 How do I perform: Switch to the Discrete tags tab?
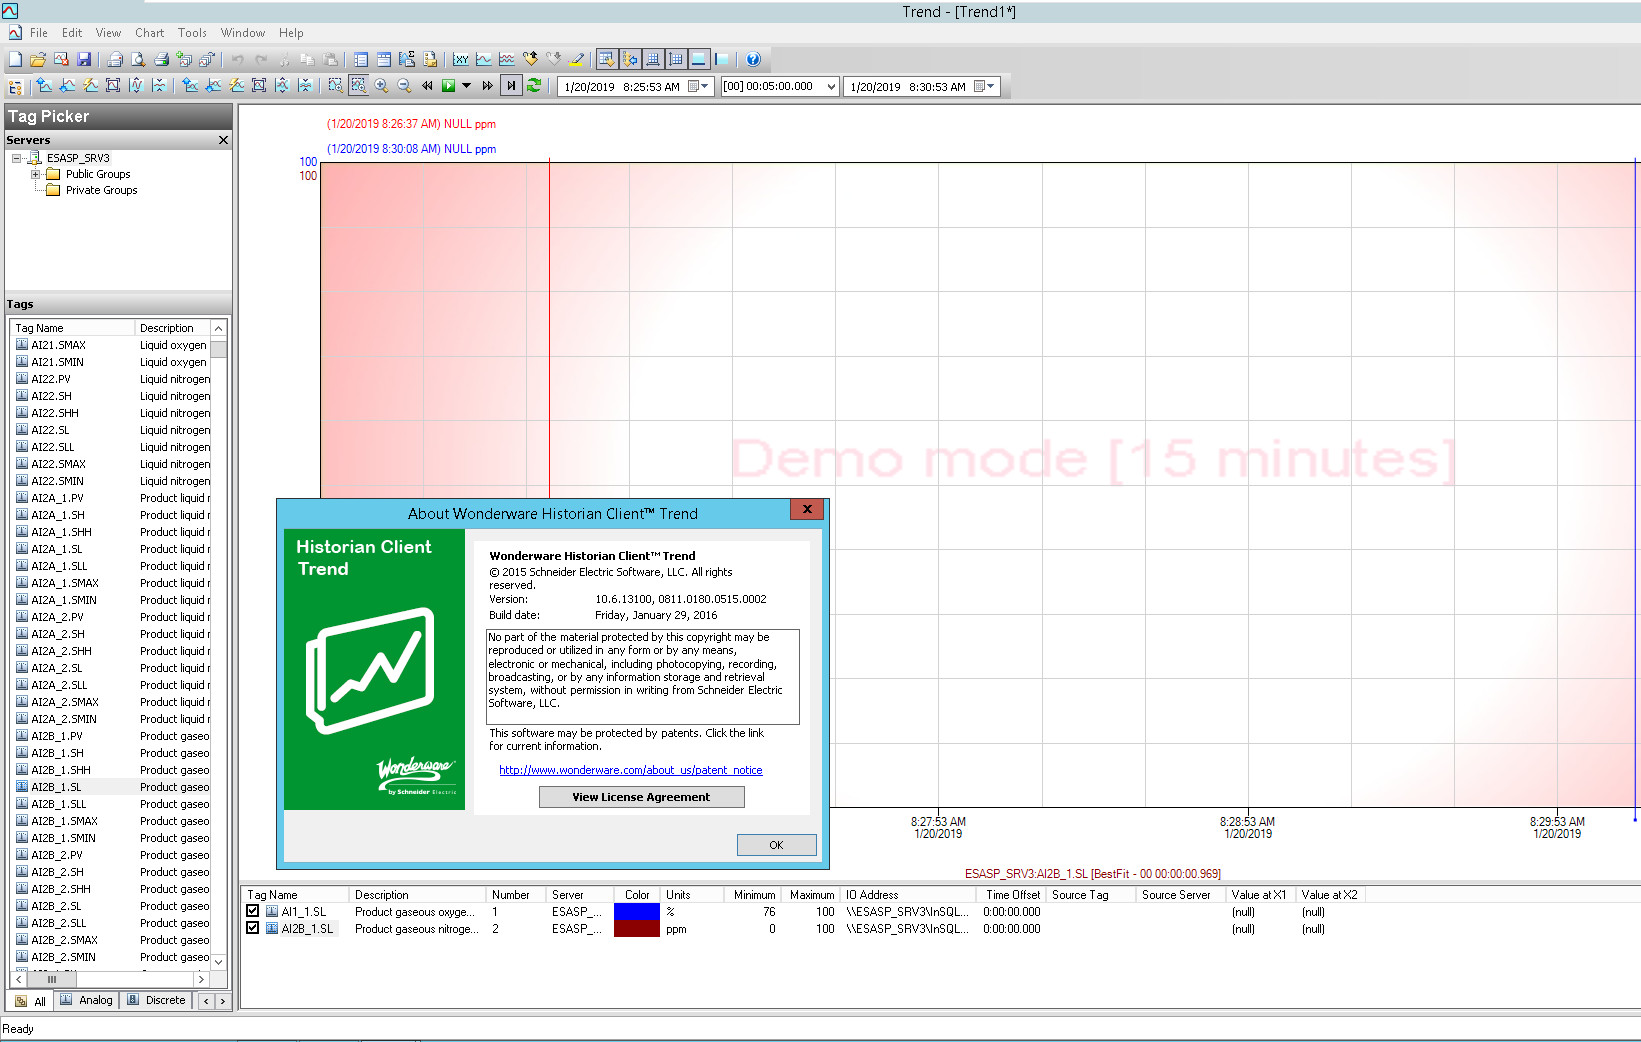tap(157, 1000)
